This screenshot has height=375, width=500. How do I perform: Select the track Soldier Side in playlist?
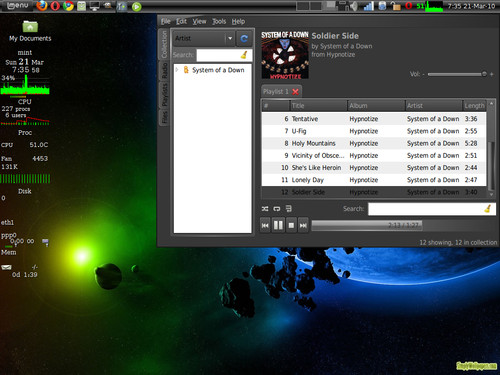pyautogui.click(x=374, y=192)
